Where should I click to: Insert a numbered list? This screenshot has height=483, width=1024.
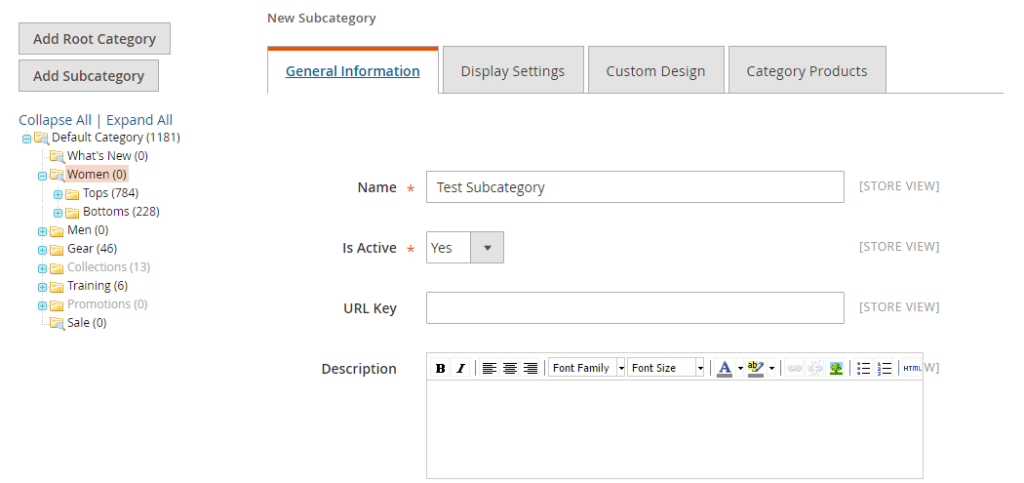click(884, 368)
